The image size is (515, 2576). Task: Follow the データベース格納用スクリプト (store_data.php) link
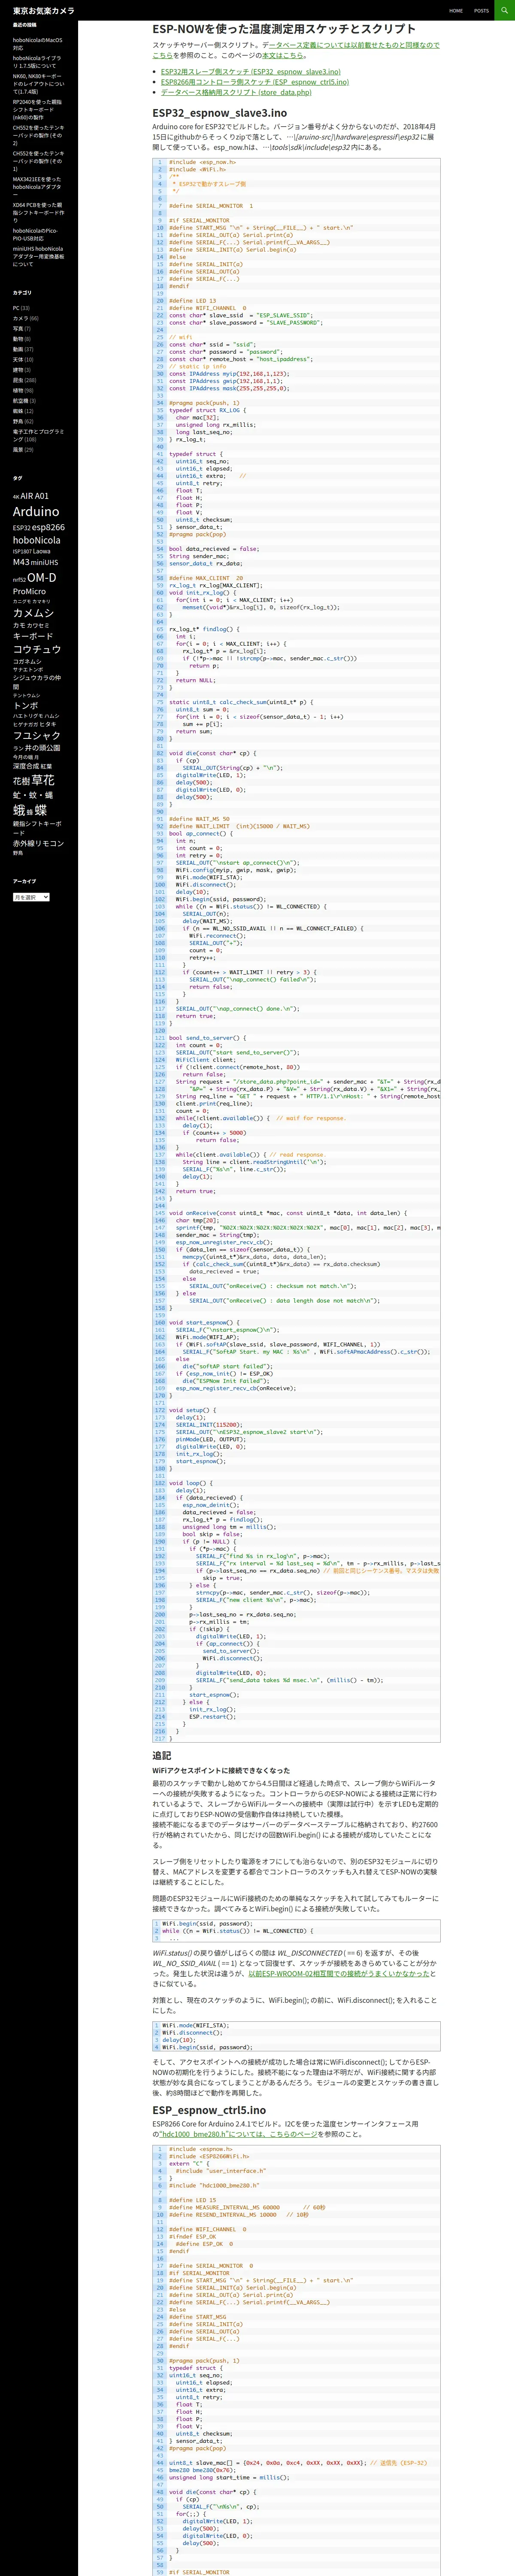[236, 92]
